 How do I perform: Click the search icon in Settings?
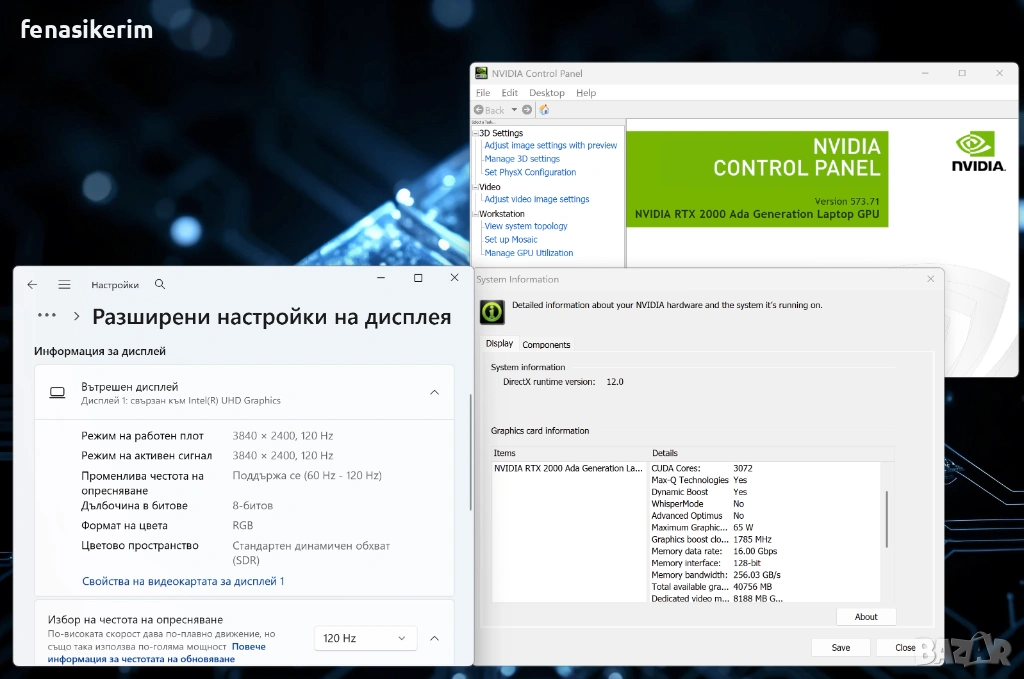160,285
